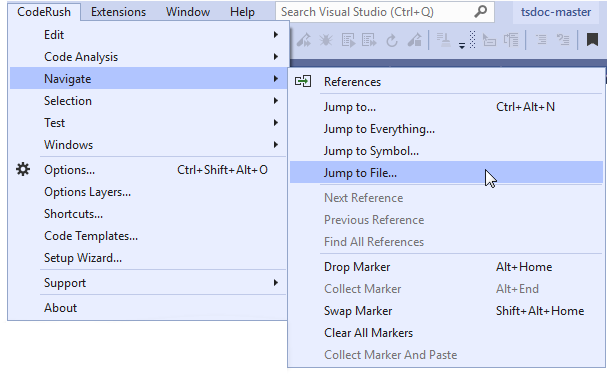Image resolution: width=607 pixels, height=376 pixels.
Task: Click the search magnifier icon
Action: tap(480, 12)
